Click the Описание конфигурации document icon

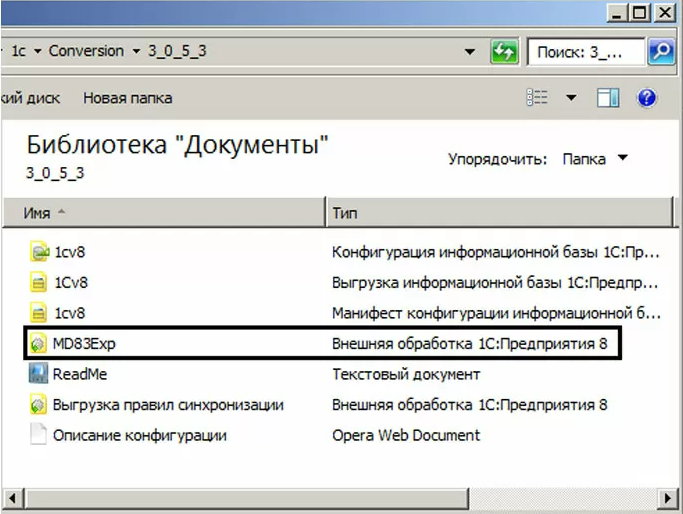pyautogui.click(x=38, y=435)
